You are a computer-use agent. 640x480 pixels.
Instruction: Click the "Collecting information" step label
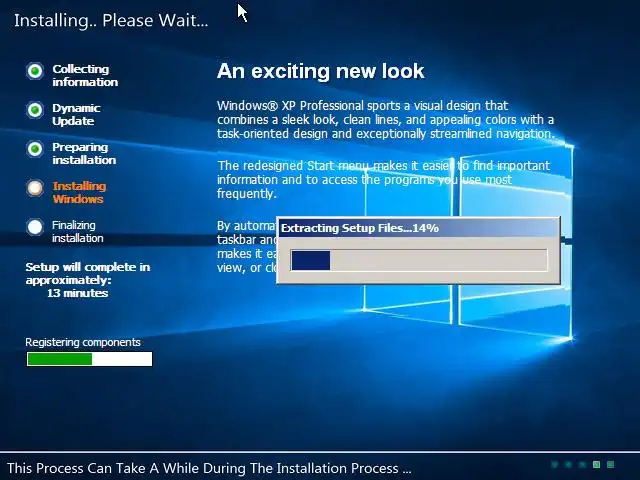coord(85,76)
